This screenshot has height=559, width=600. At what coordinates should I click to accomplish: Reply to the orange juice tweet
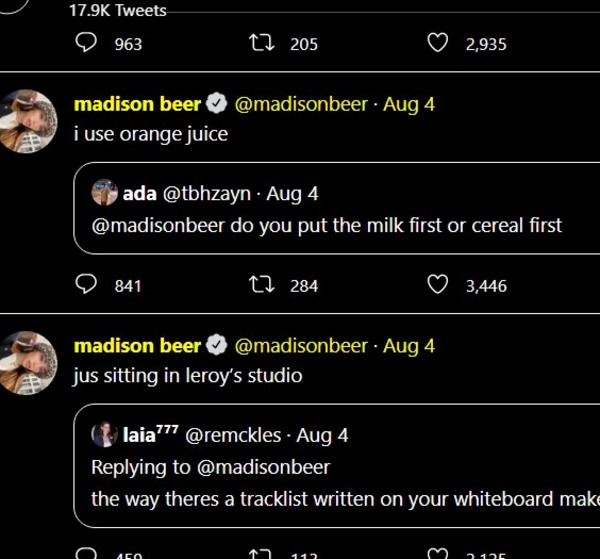(87, 285)
